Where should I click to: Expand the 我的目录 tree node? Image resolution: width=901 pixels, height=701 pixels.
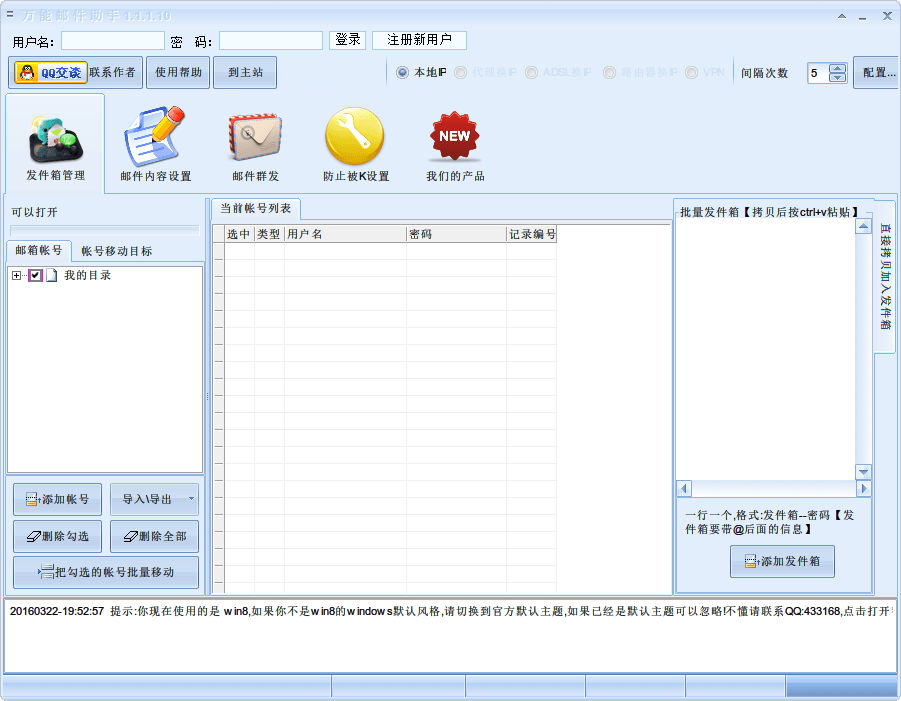click(x=16, y=276)
